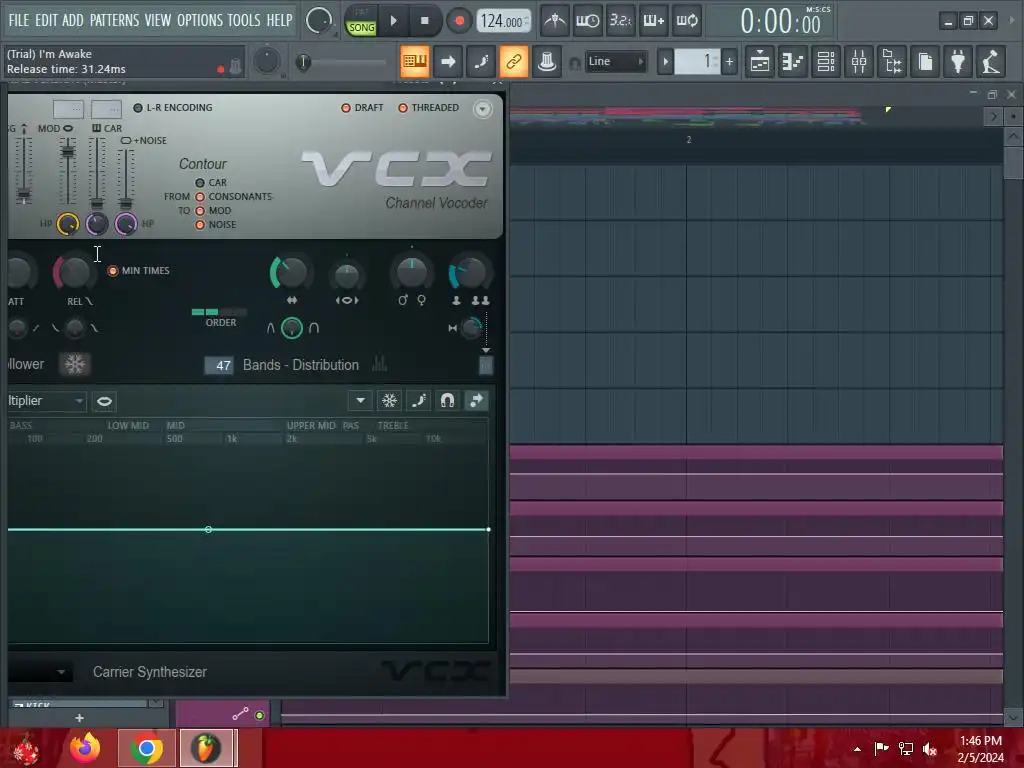This screenshot has width=1024, height=768.
Task: Toggle NOISE in Contour section
Action: [x=216, y=225]
